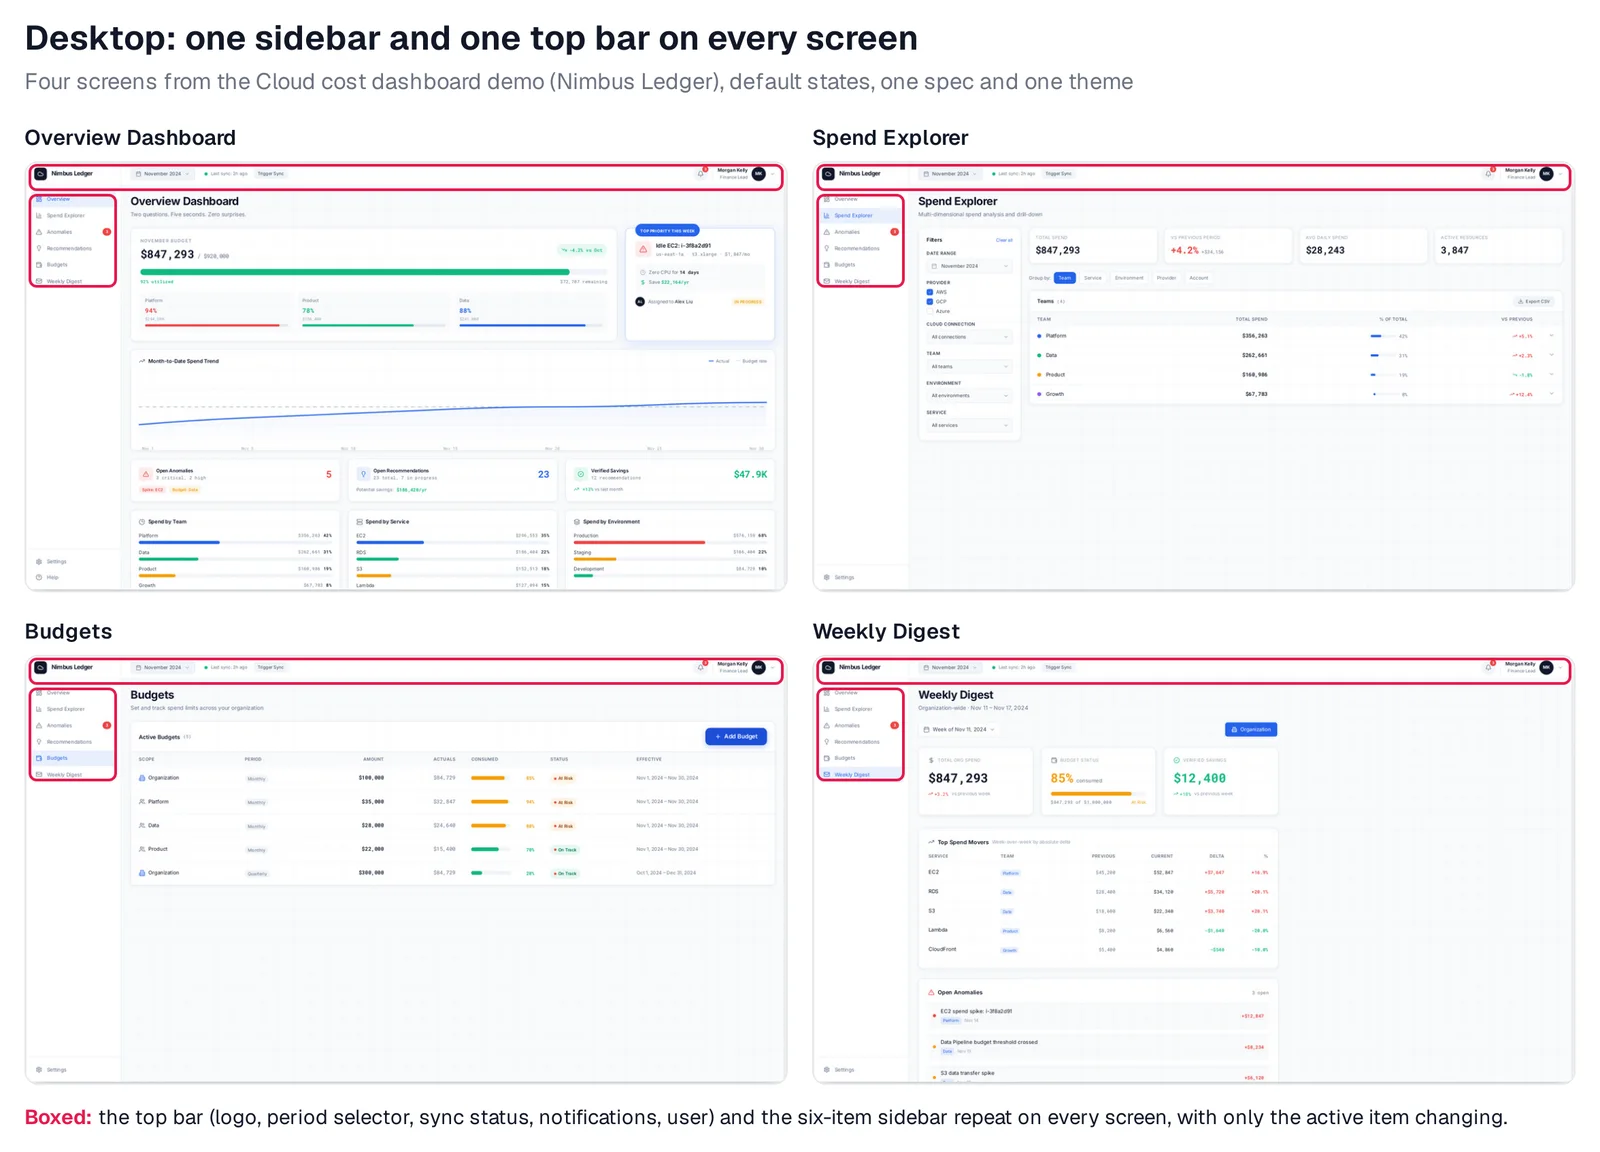Open Recommendations in the Budgets screen sidebar
This screenshot has height=1152, width=1600.
(73, 742)
